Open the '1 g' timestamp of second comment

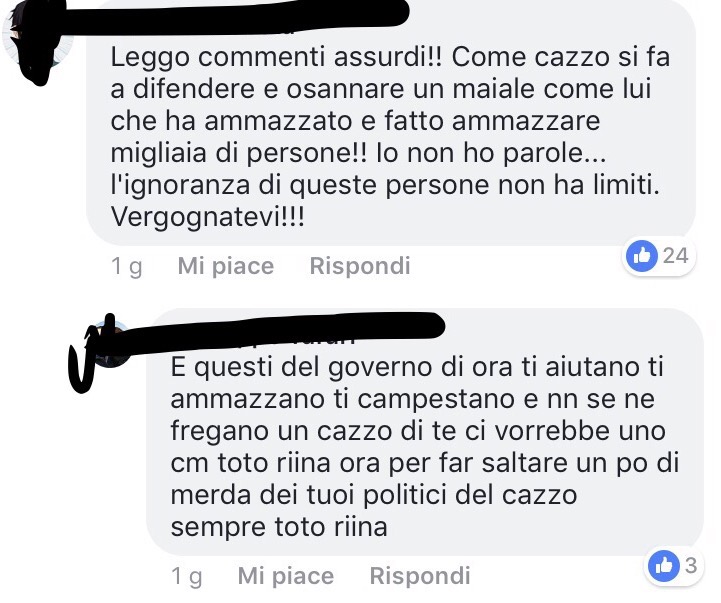click(x=186, y=576)
